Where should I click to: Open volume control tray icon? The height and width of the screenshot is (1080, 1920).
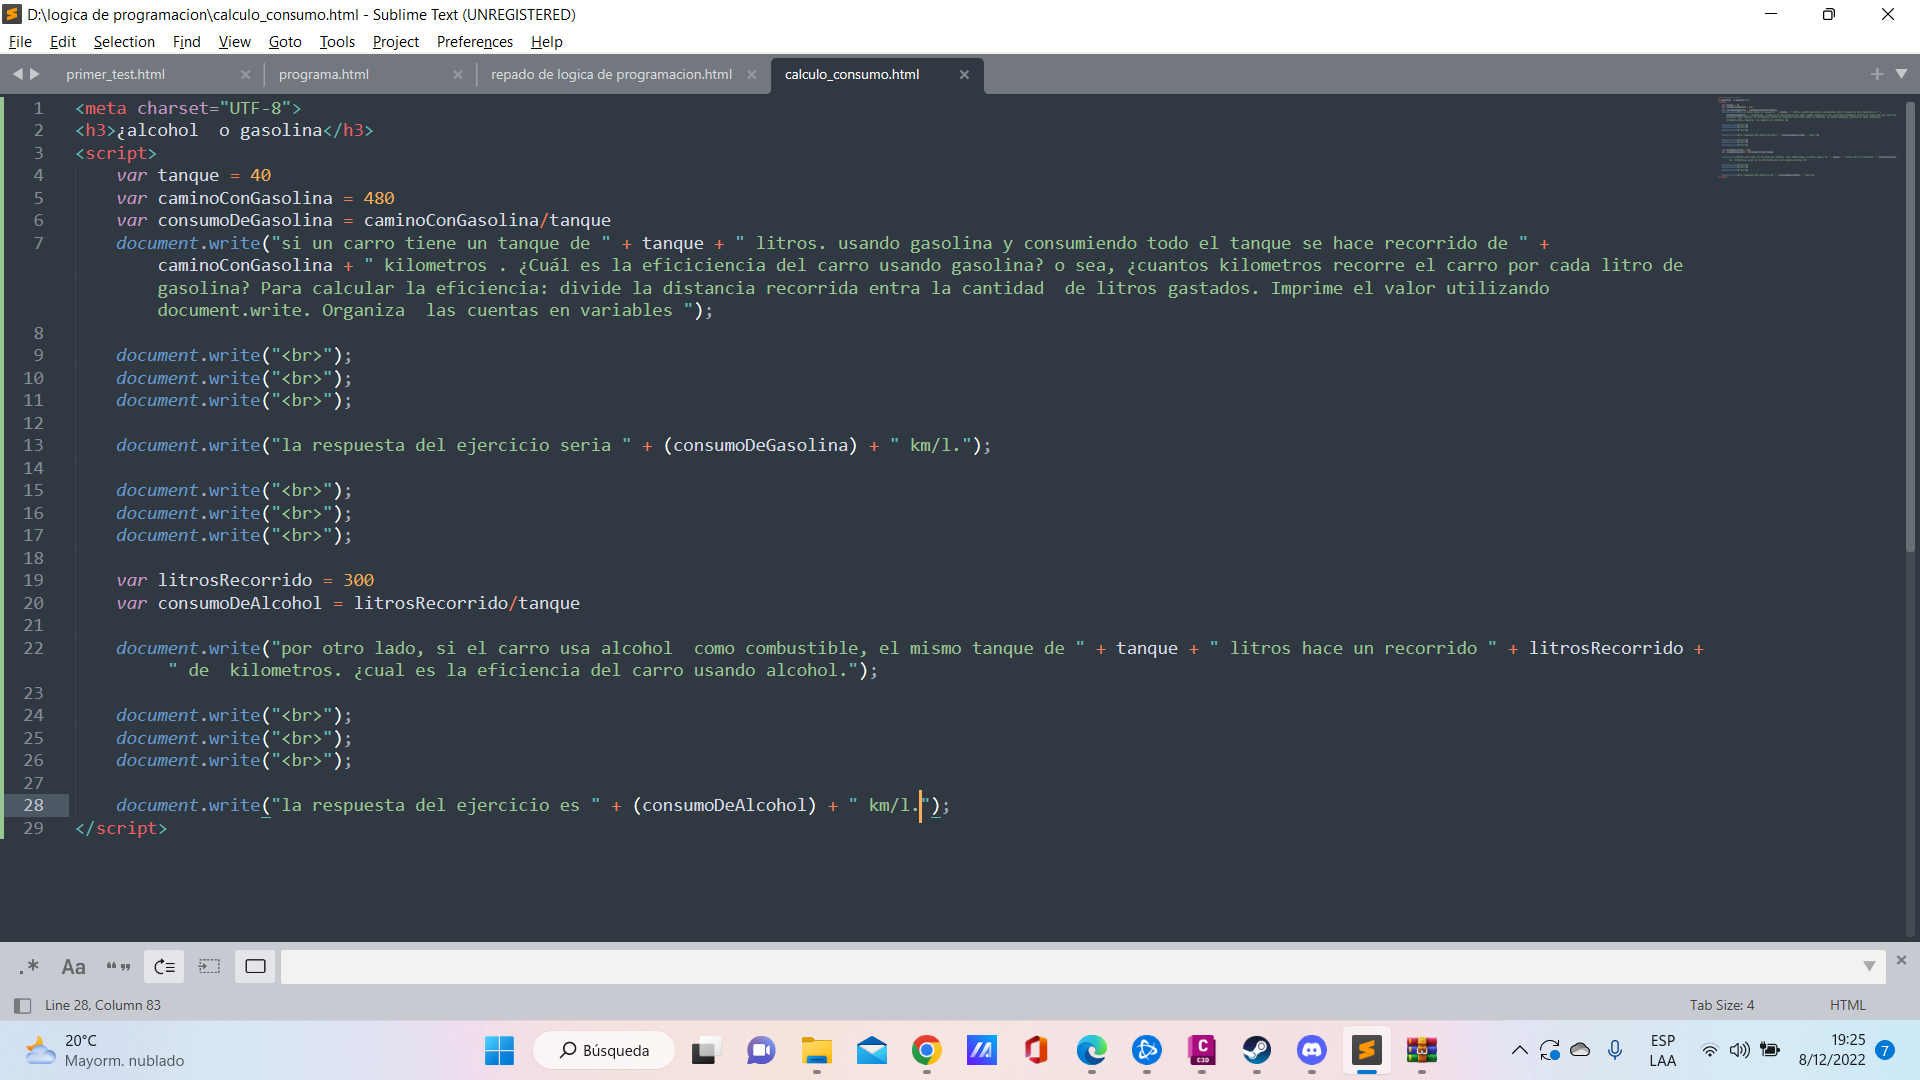pos(1740,1050)
